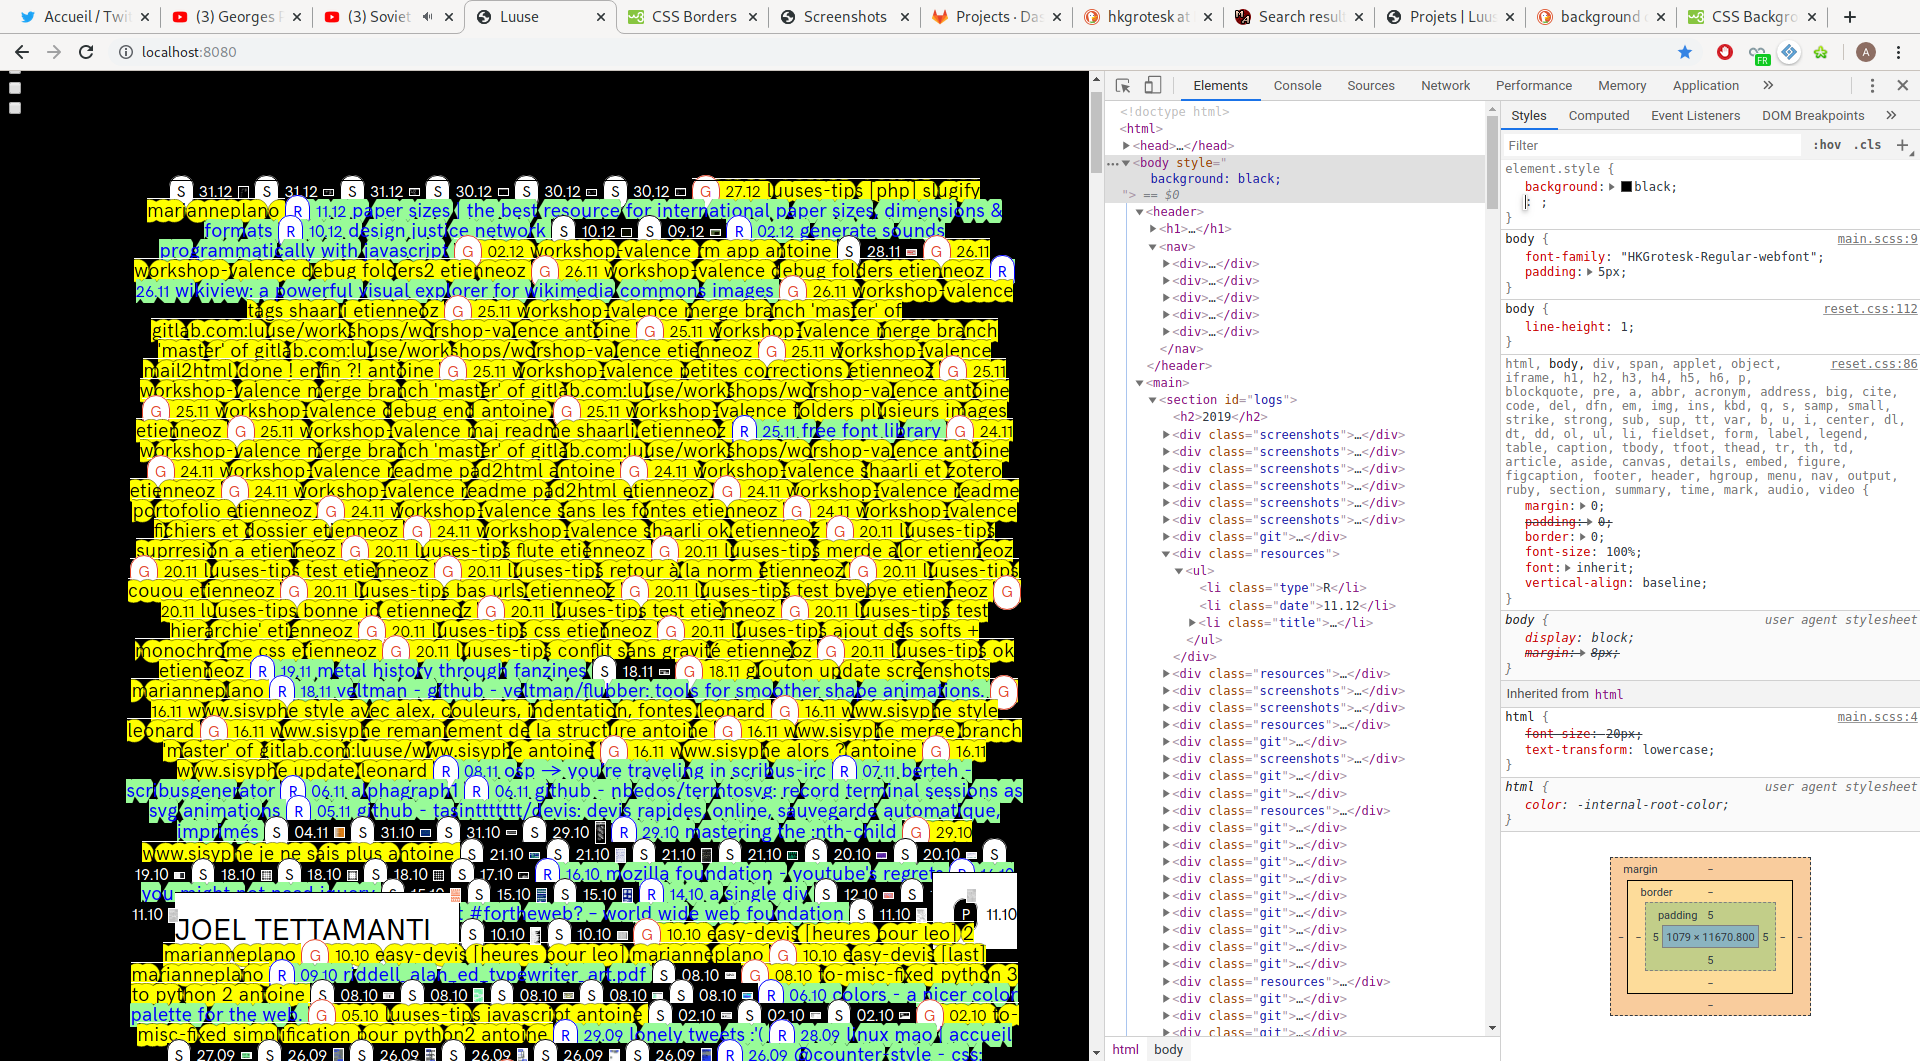Open a new browser tab
The height and width of the screenshot is (1061, 1920).
pyautogui.click(x=1850, y=17)
